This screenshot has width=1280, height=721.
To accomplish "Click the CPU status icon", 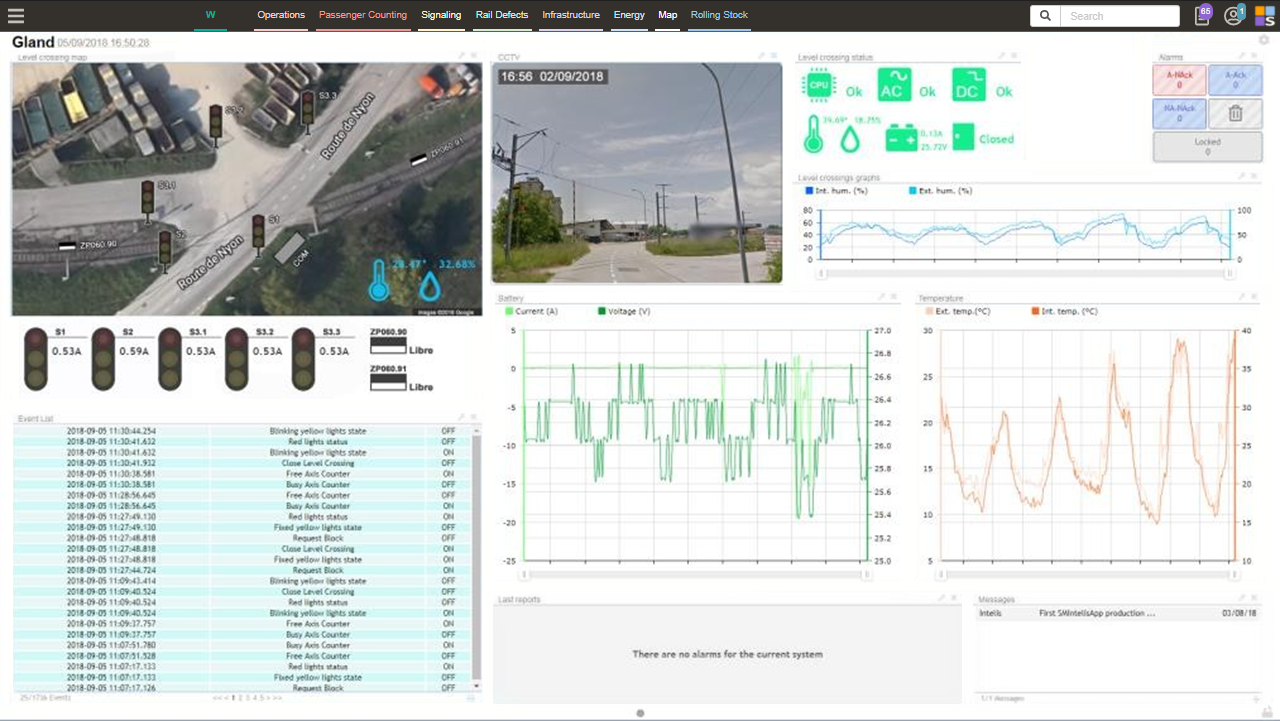I will click(x=818, y=87).
